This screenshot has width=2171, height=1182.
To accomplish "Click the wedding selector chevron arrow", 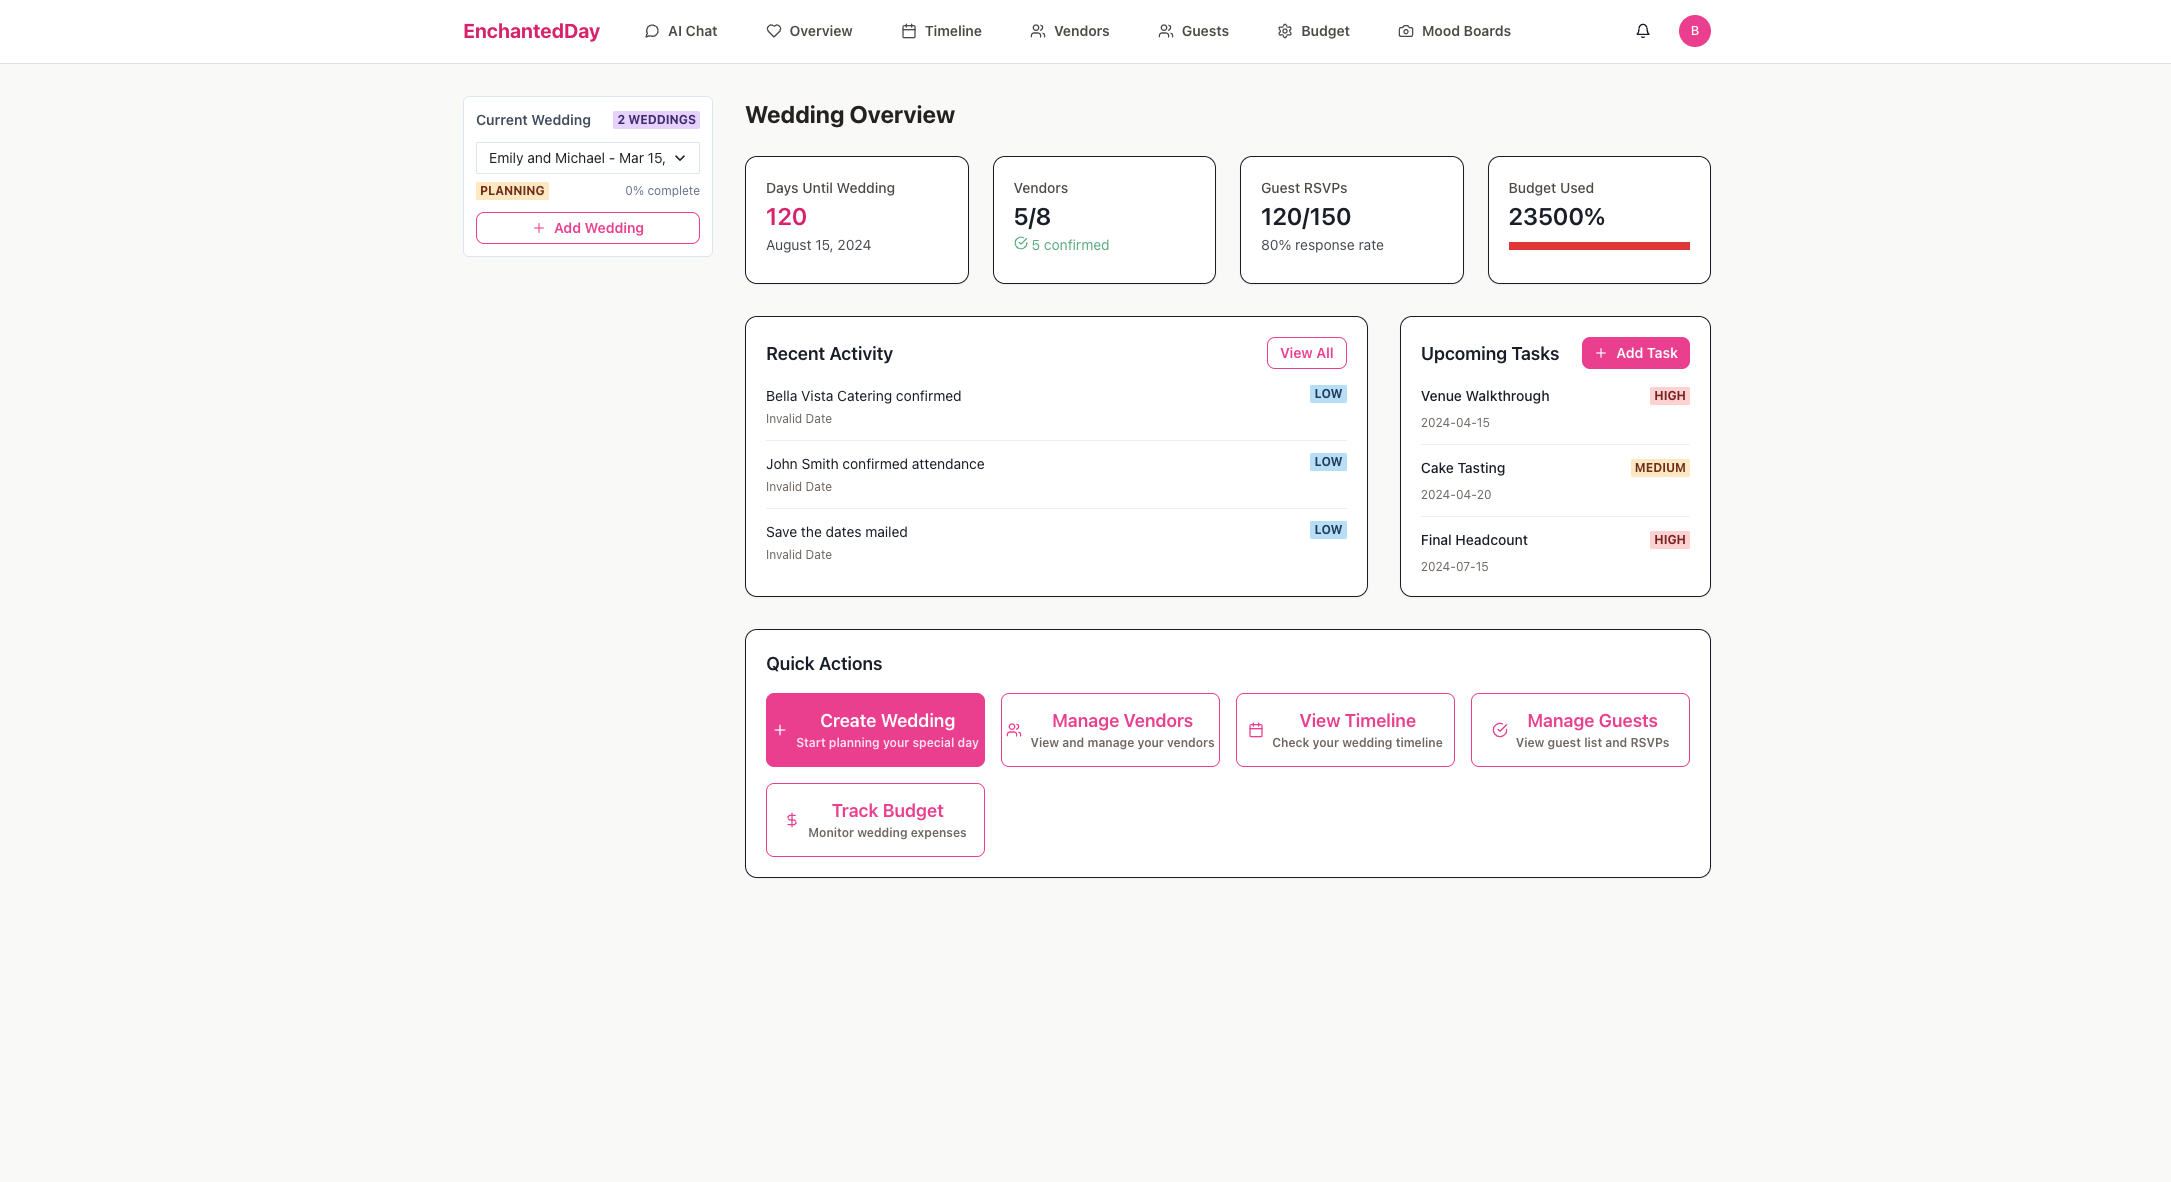I will click(x=680, y=158).
